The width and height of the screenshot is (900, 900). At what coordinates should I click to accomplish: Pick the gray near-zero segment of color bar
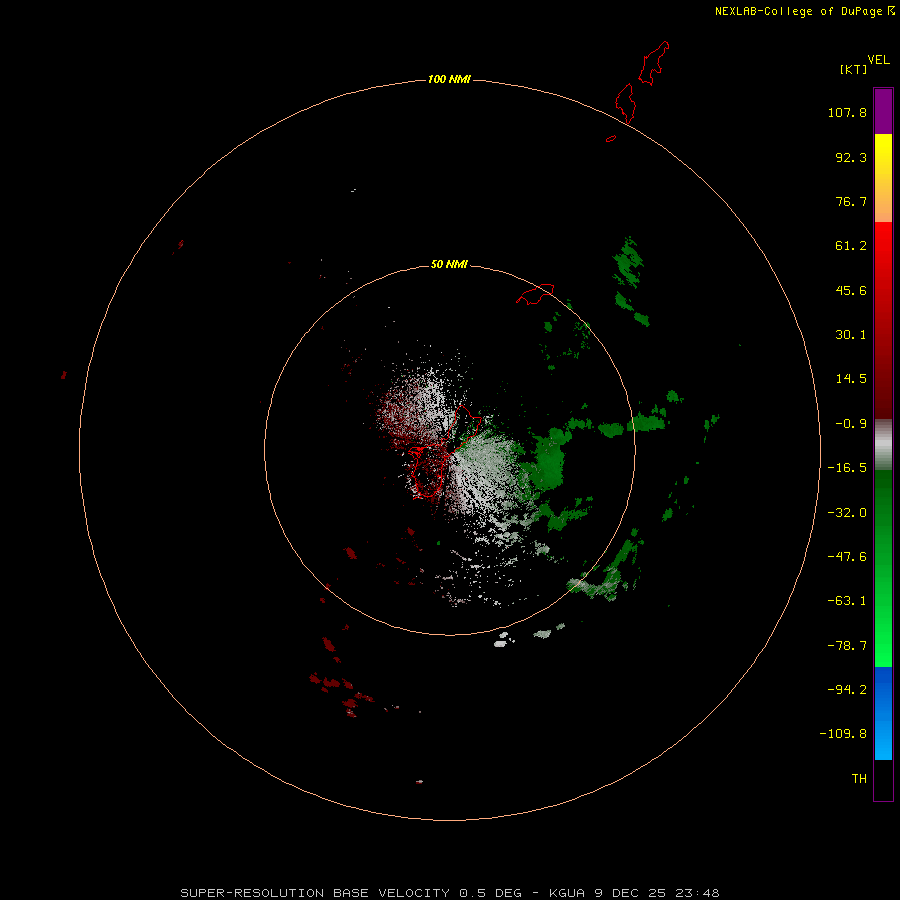[x=883, y=445]
